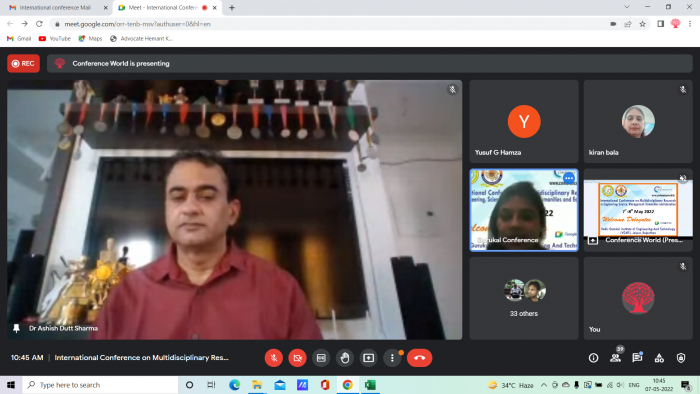Open host controls shield icon

[681, 358]
